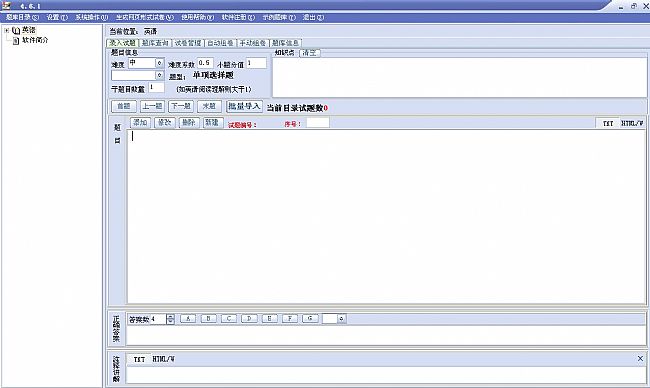Image resolution: width=650 pixels, height=388 pixels.
Task: Open the 使用帮助 menu
Action: coord(197,17)
